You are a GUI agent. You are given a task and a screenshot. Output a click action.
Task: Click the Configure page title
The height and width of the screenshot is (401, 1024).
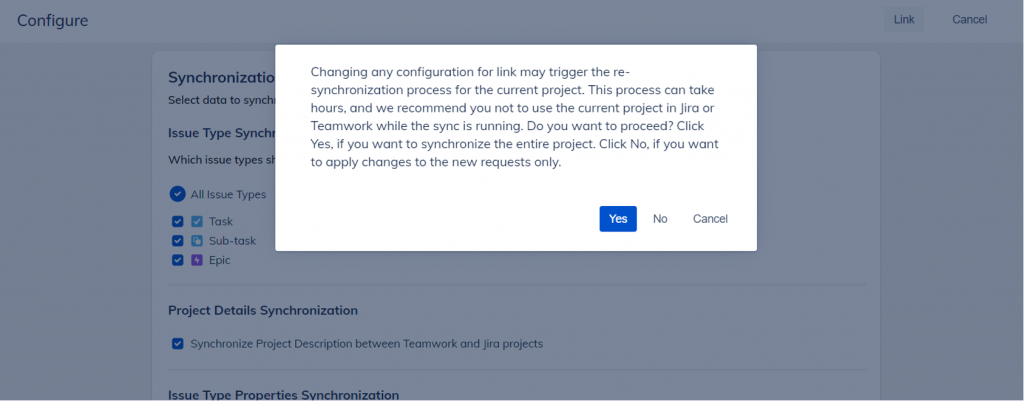[52, 20]
